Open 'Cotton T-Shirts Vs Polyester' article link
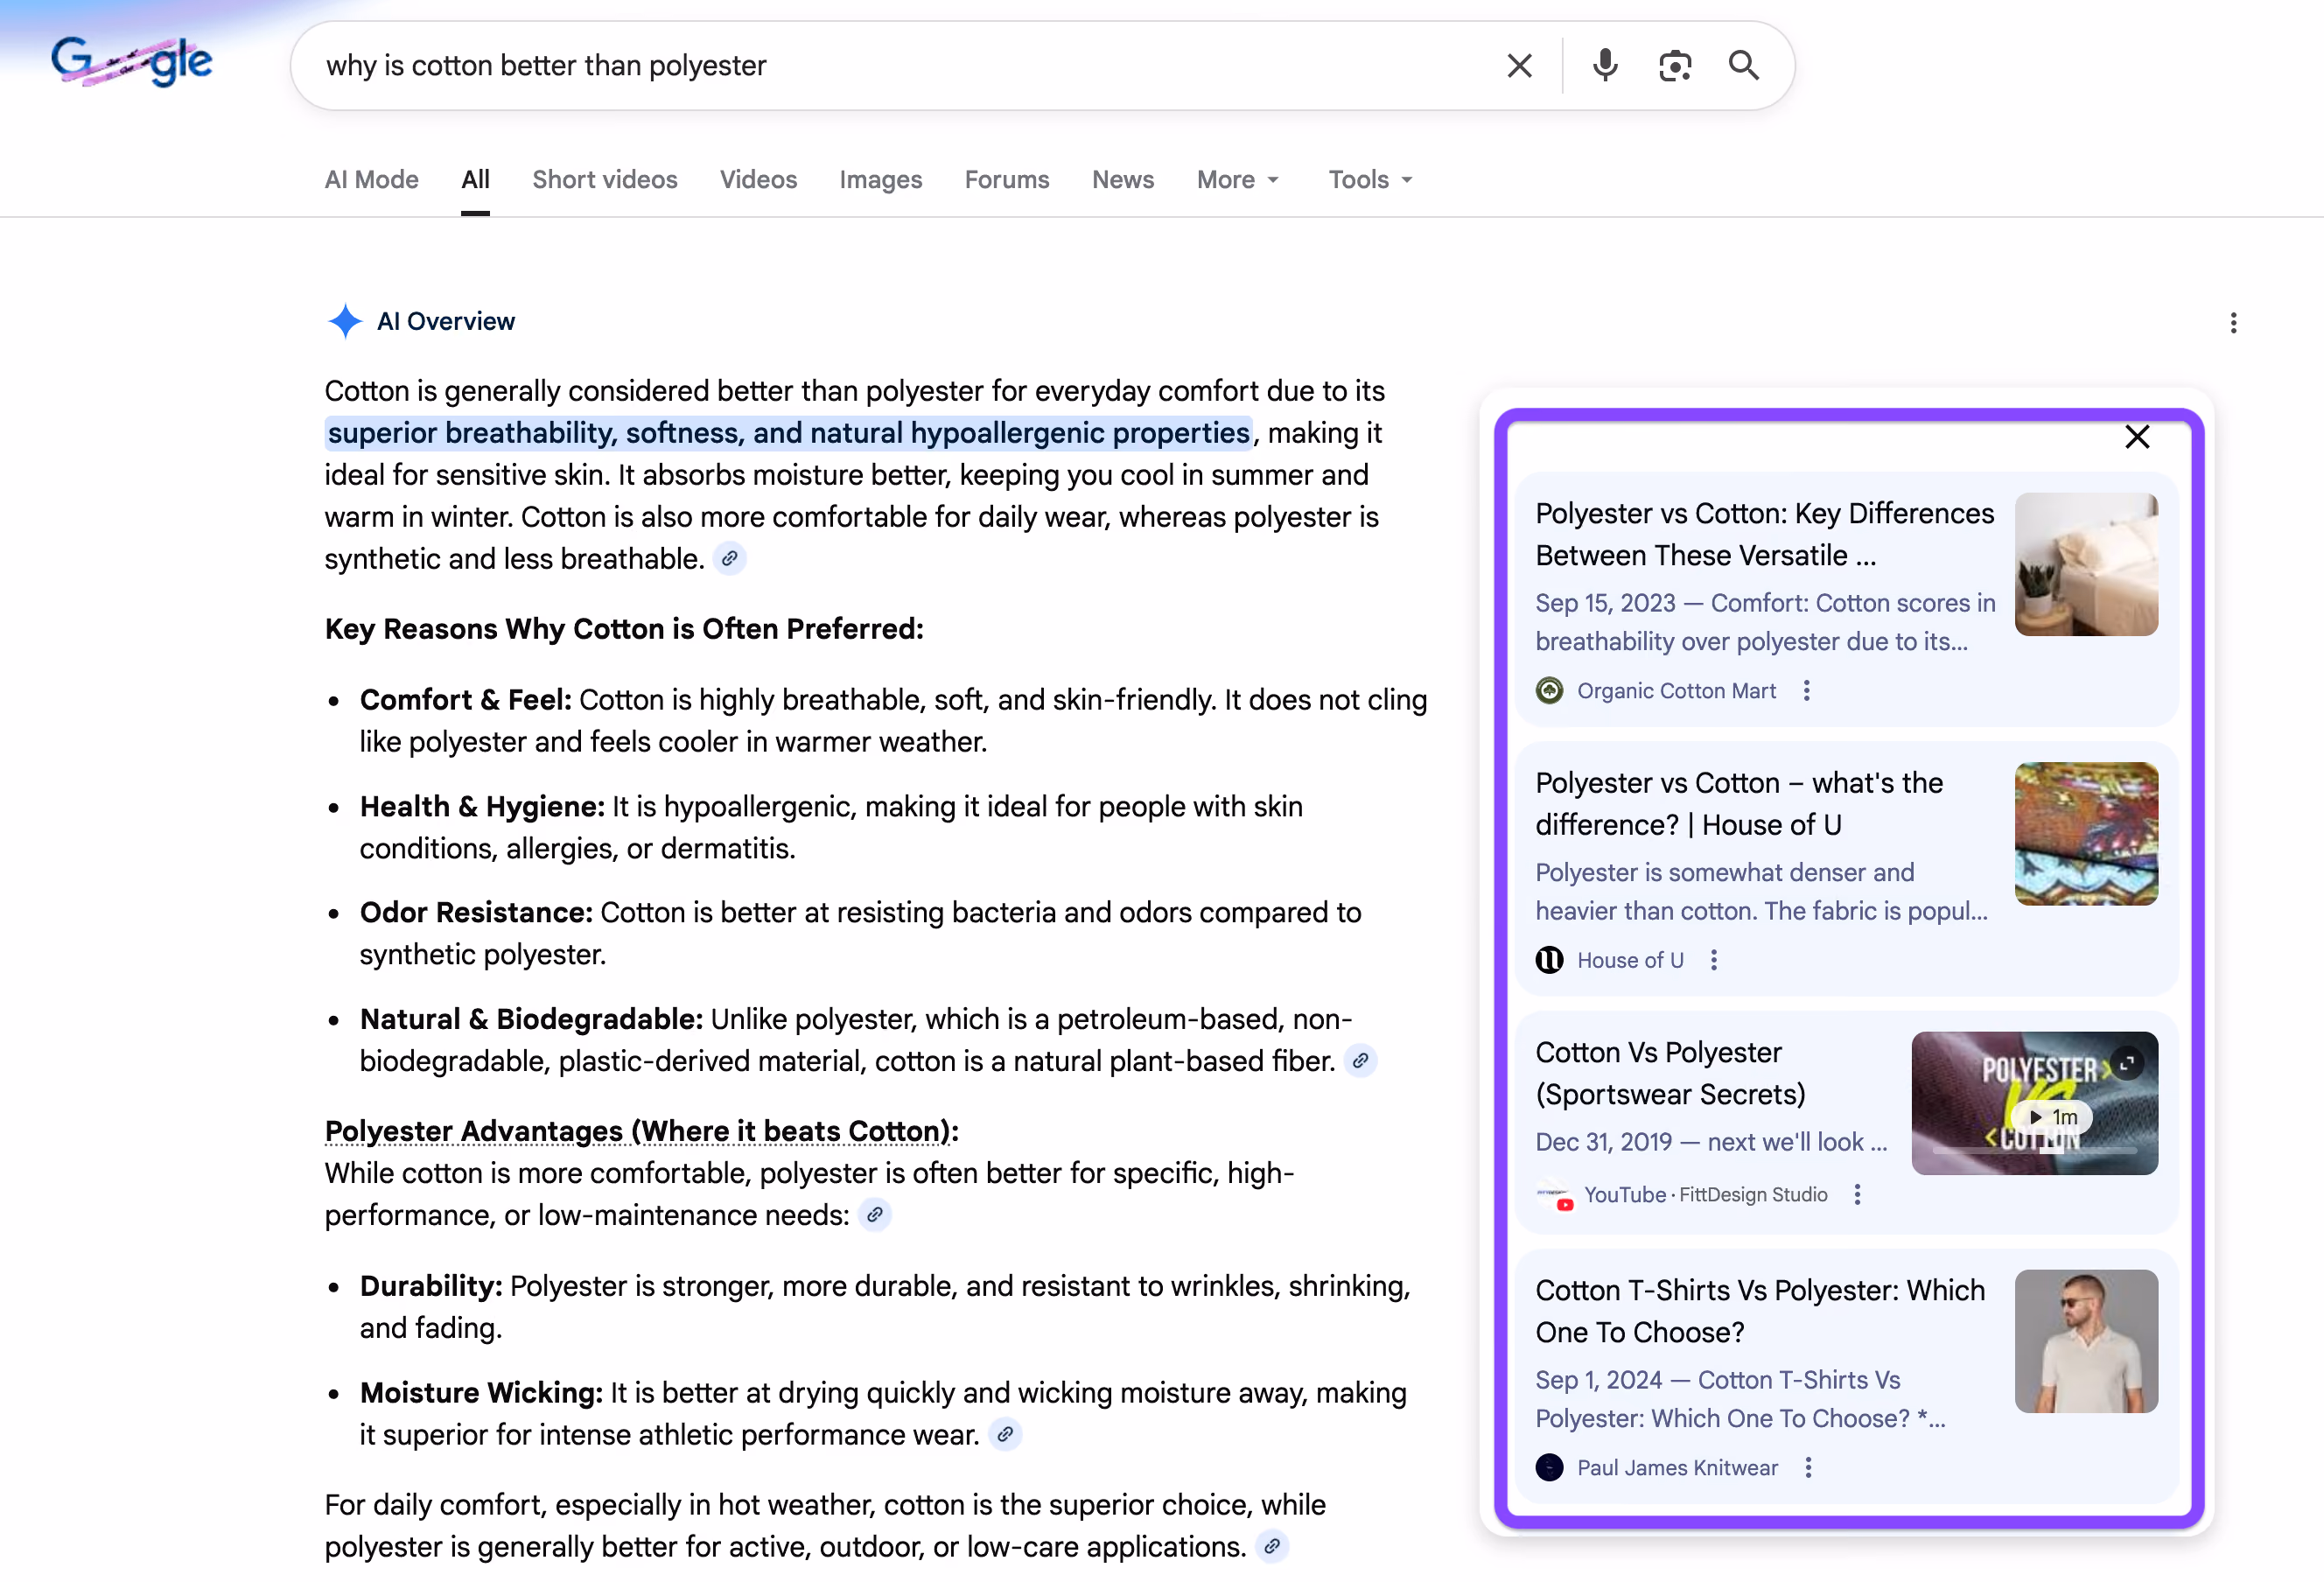Image resolution: width=2324 pixels, height=1582 pixels. point(1759,1311)
